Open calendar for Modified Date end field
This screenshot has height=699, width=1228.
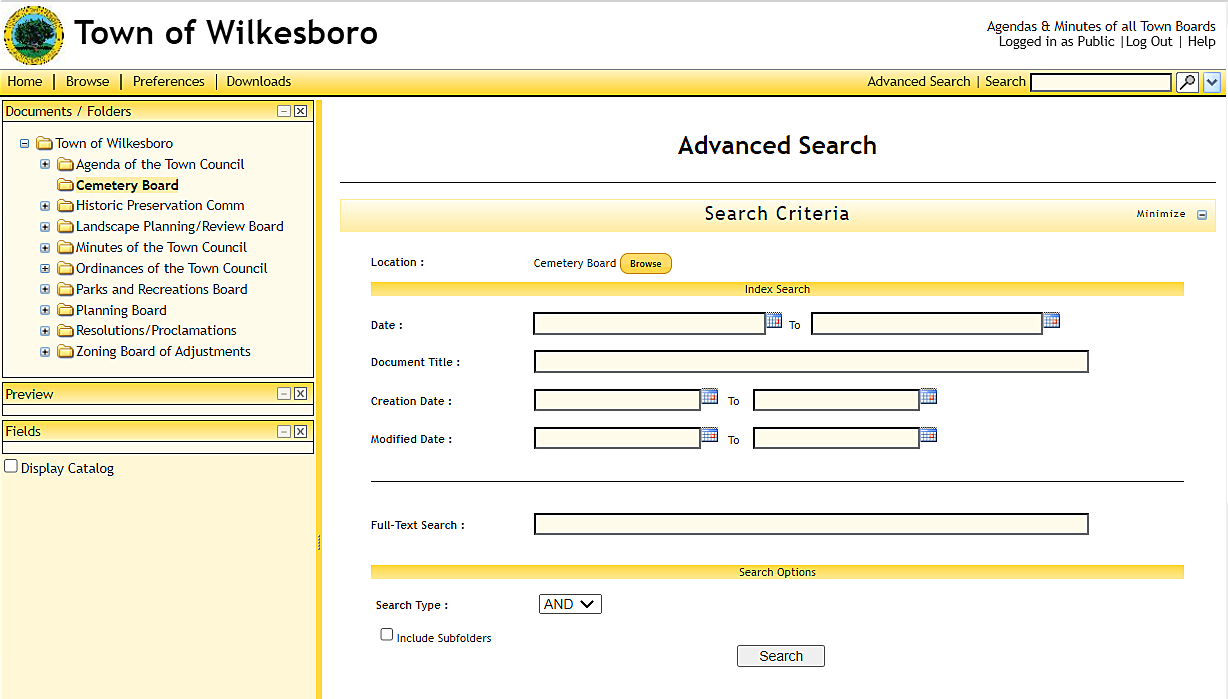[x=928, y=435]
